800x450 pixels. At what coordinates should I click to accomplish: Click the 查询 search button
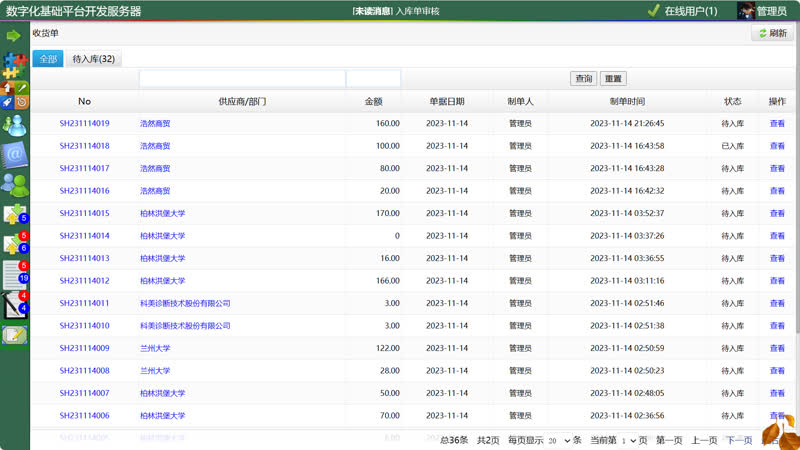coord(583,79)
